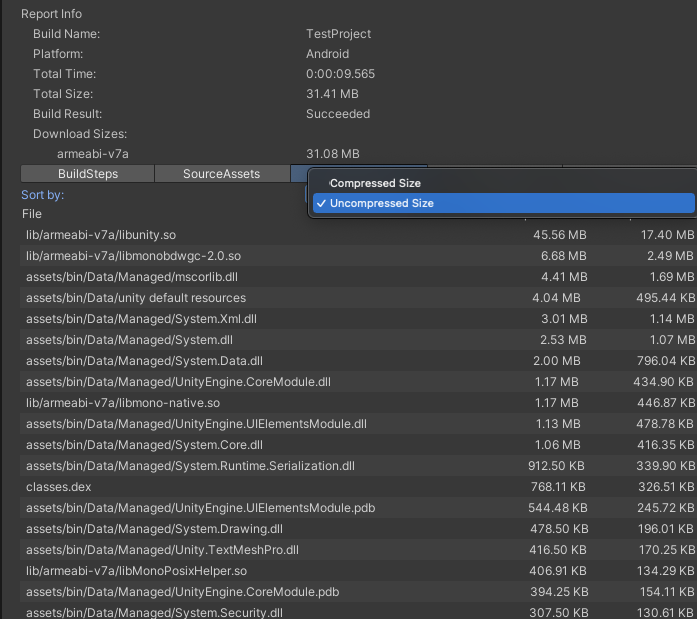Select the System.Xml.dll row
The height and width of the screenshot is (619, 697).
[358, 319]
